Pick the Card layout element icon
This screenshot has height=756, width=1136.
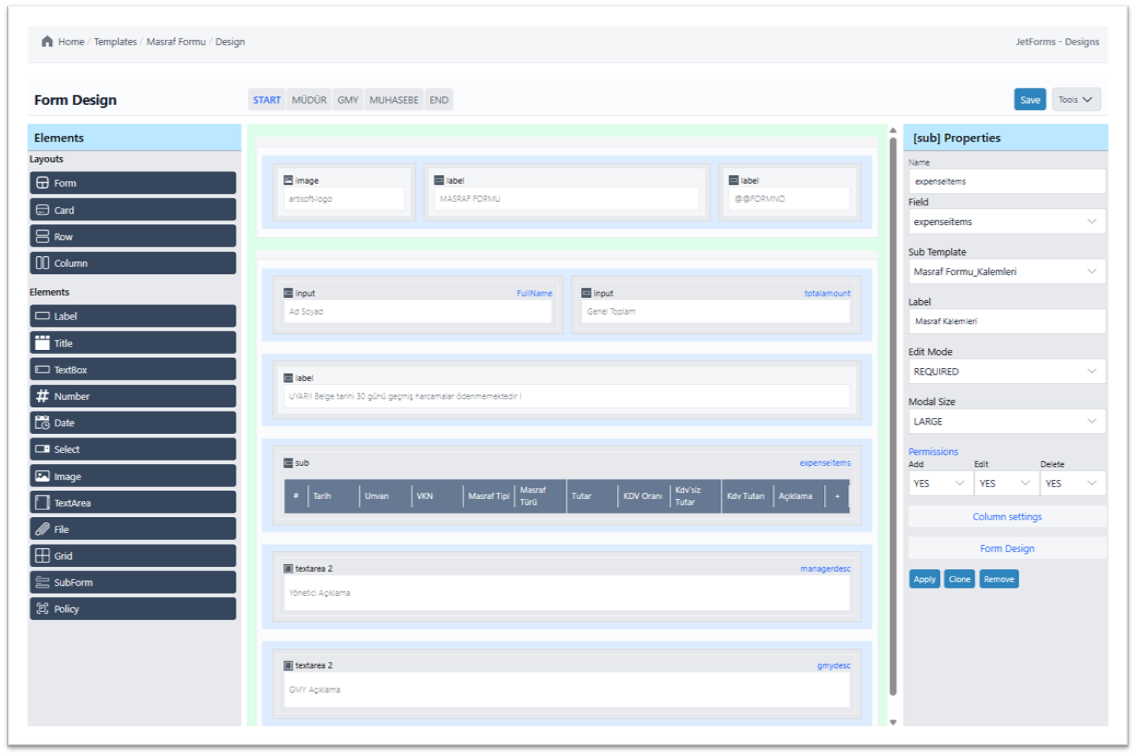pos(42,210)
